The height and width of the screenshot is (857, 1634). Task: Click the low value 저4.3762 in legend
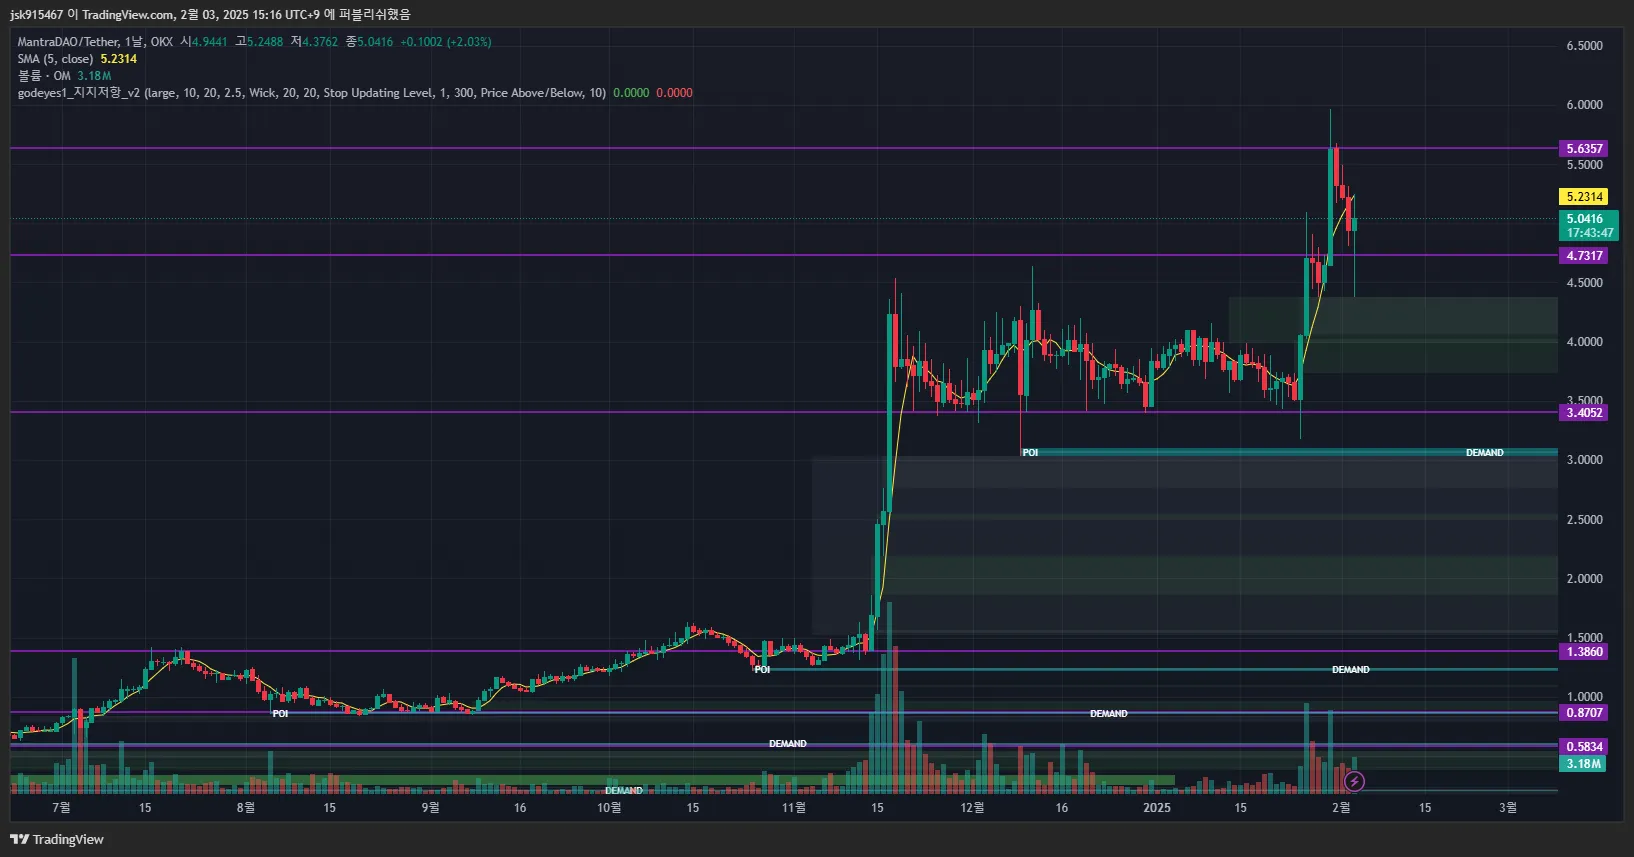[314, 42]
